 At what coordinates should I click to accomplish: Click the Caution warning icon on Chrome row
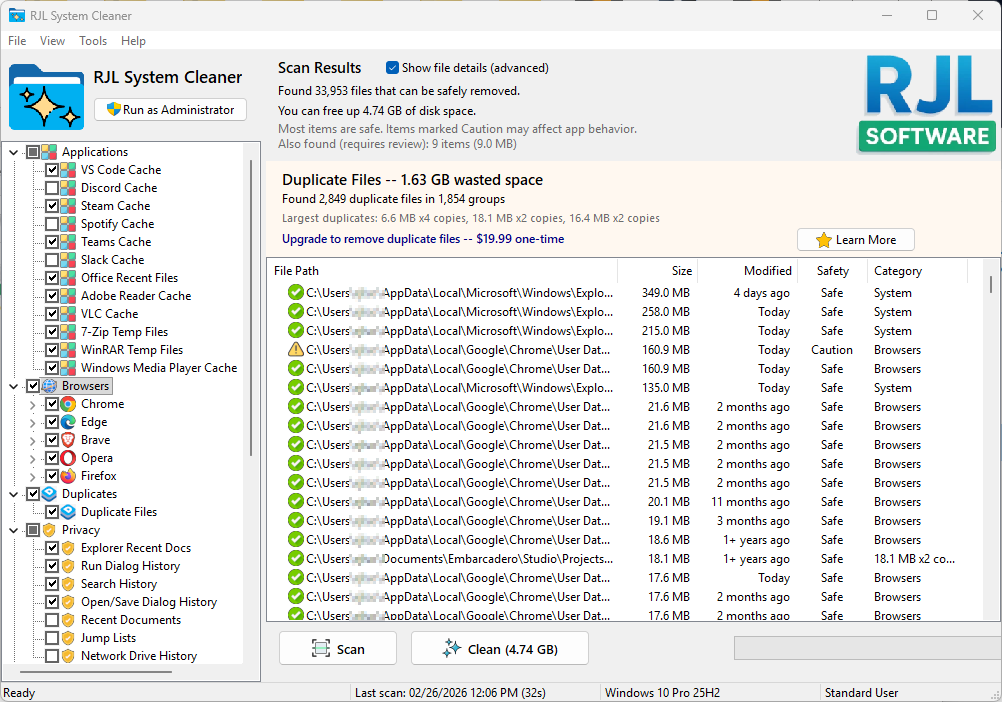coord(296,349)
